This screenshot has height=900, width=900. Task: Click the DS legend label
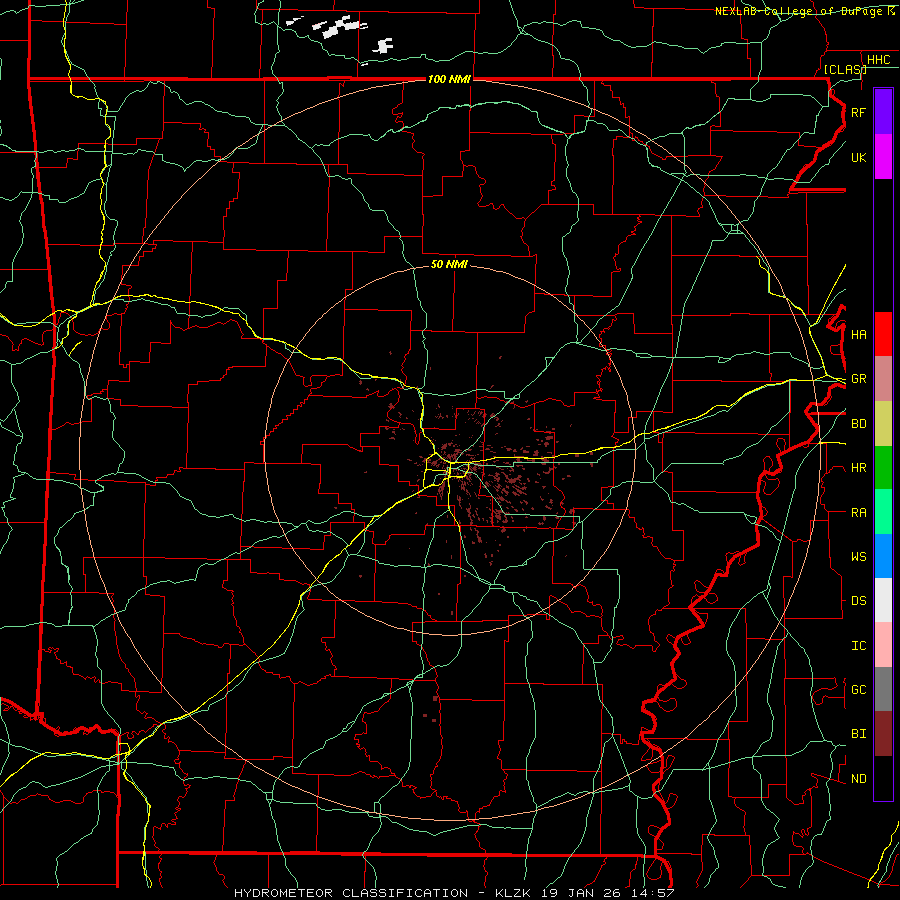[x=858, y=601]
